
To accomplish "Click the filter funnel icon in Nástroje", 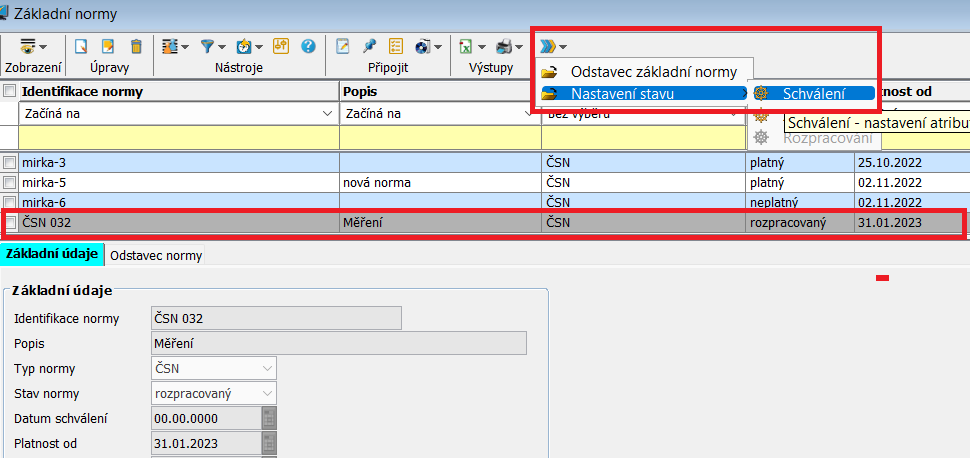I will pyautogui.click(x=208, y=46).
